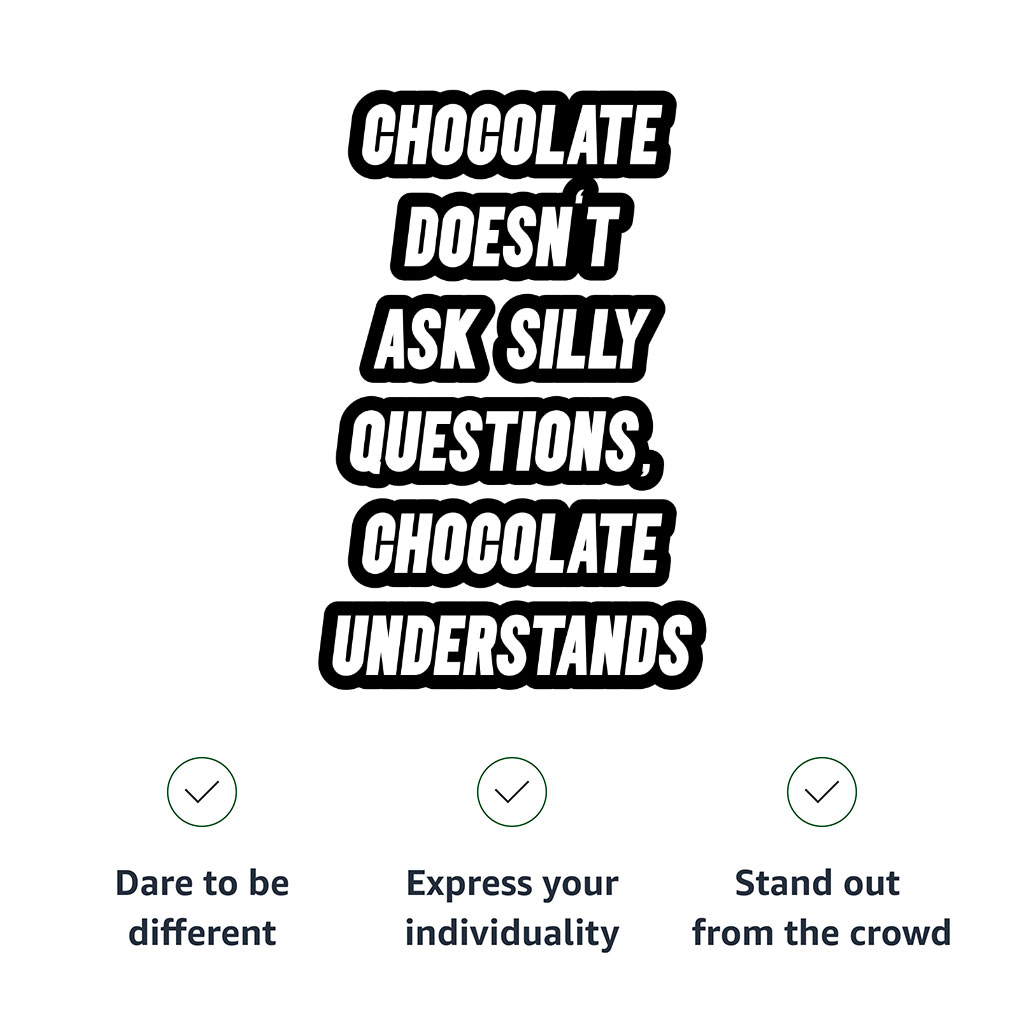Click the checkmark above Express your individuality
This screenshot has width=1024, height=1024.
(512, 792)
